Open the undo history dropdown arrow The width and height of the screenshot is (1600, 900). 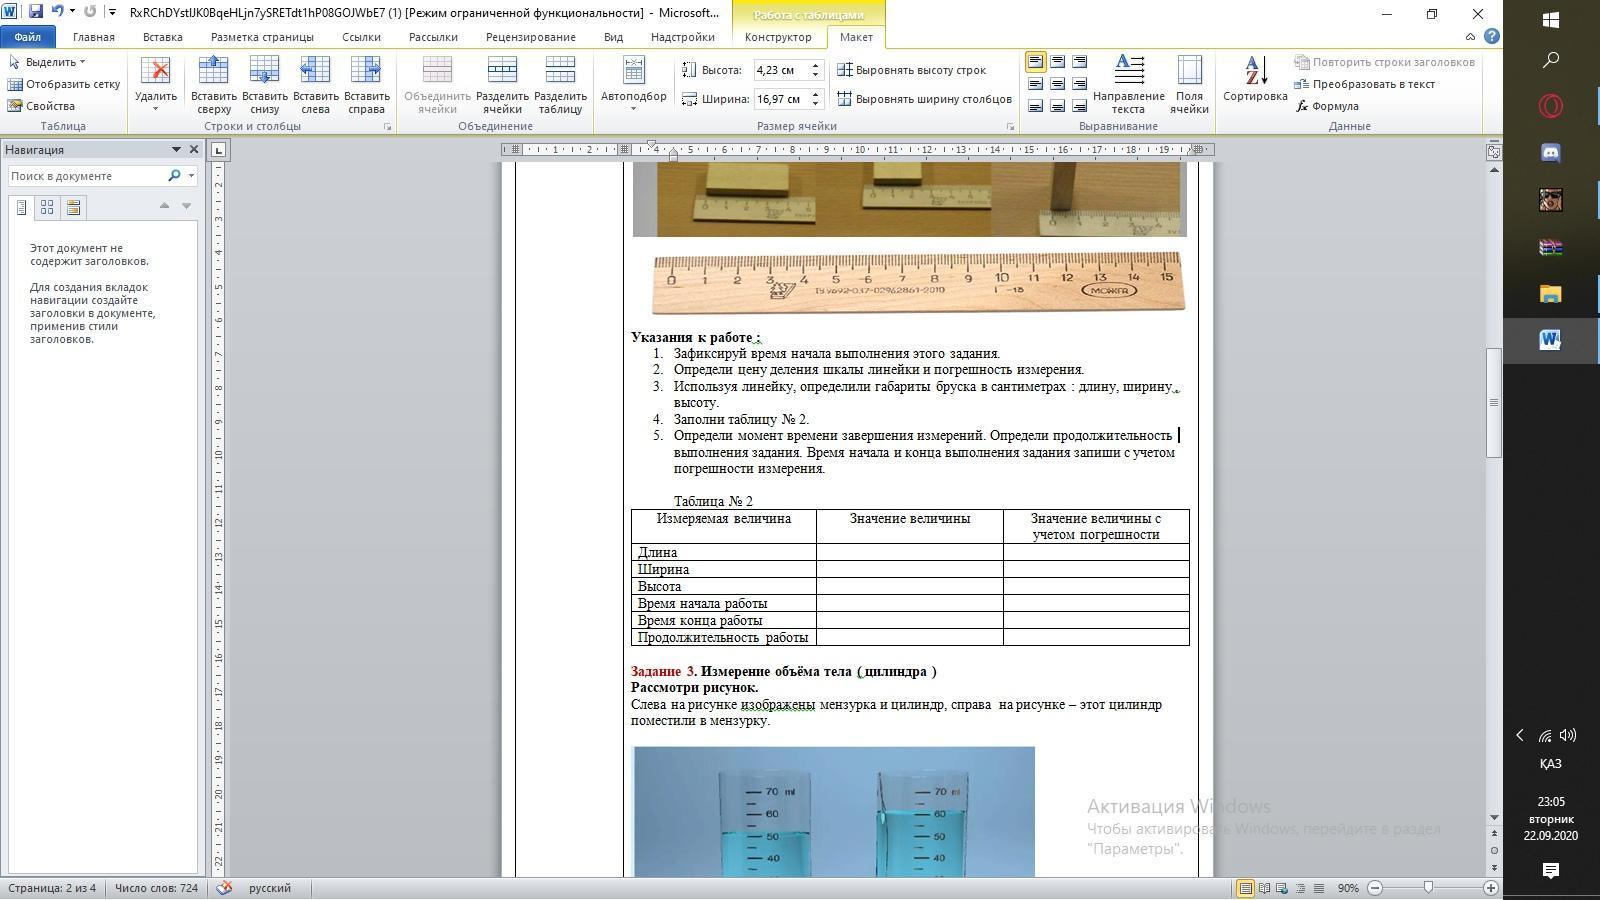(x=72, y=12)
